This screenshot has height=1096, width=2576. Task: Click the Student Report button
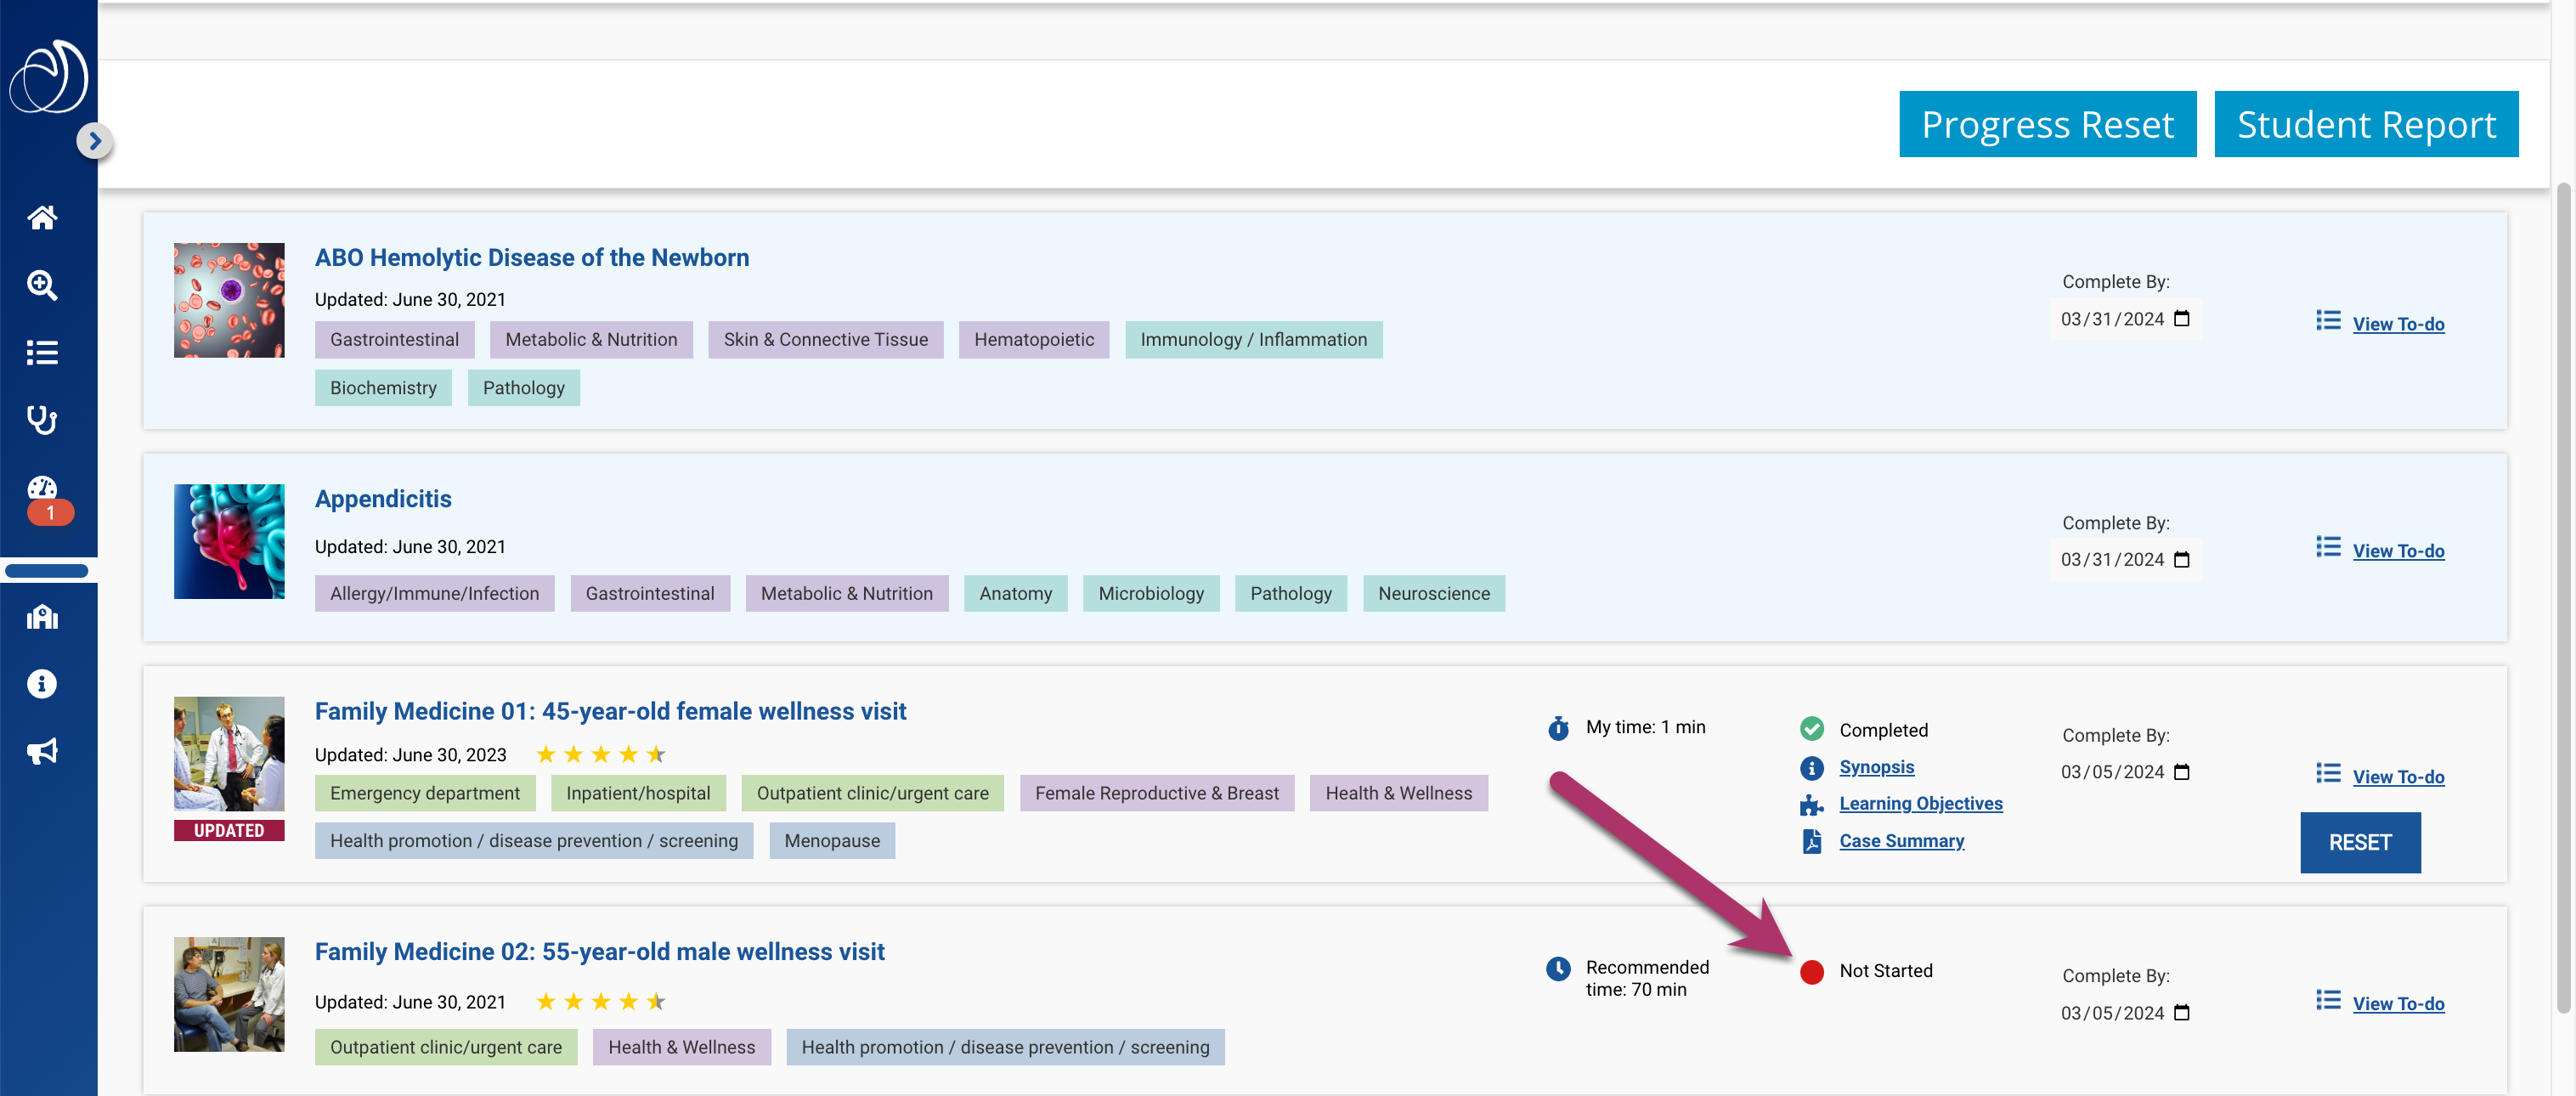click(x=2365, y=125)
